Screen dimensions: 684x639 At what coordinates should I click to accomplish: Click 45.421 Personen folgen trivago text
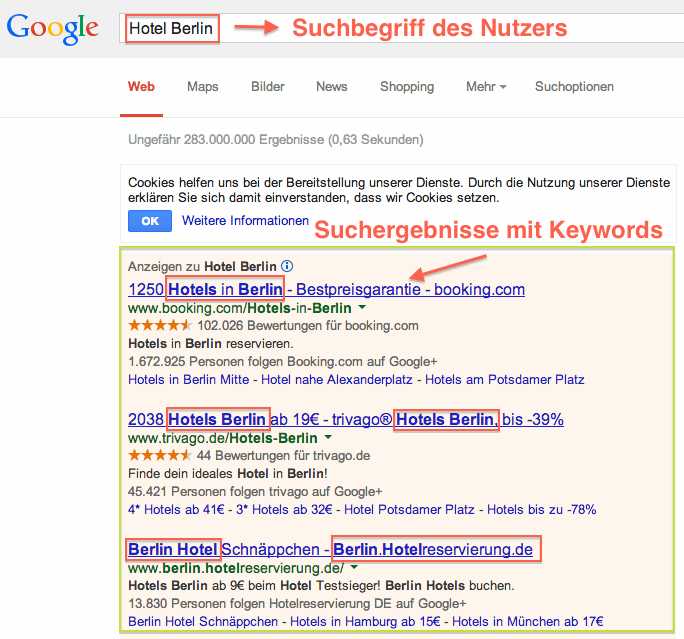[255, 491]
